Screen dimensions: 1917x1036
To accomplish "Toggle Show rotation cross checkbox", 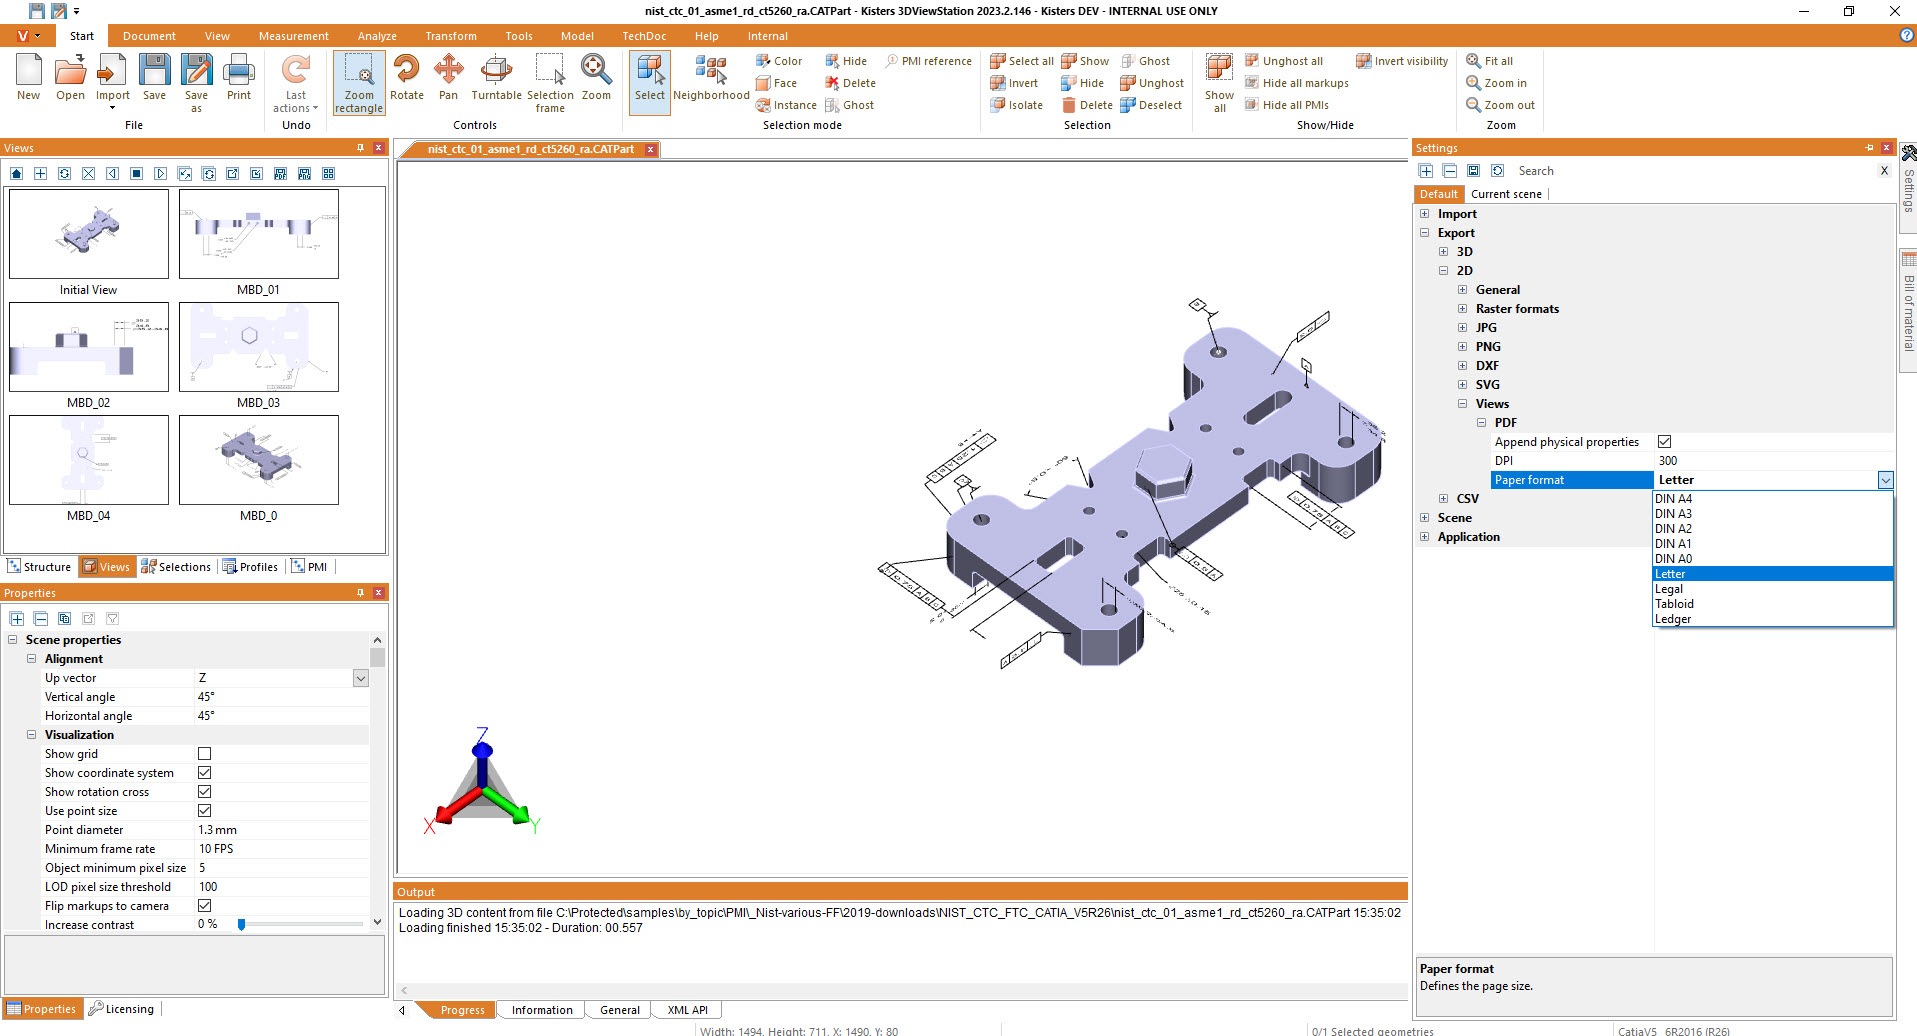I will (204, 792).
